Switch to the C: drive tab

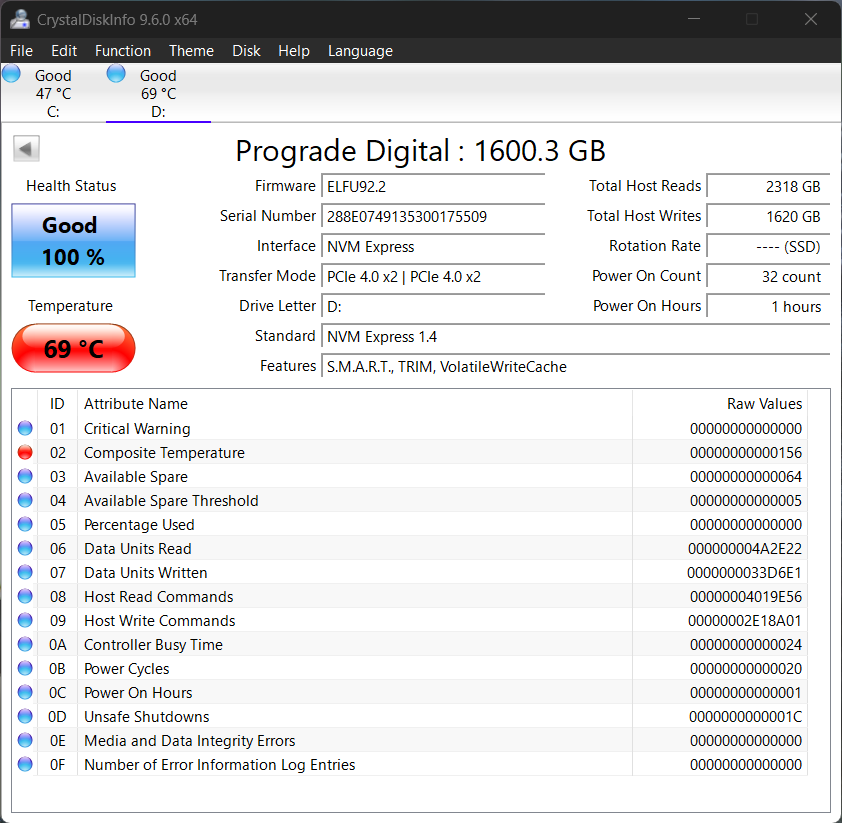pos(52,93)
